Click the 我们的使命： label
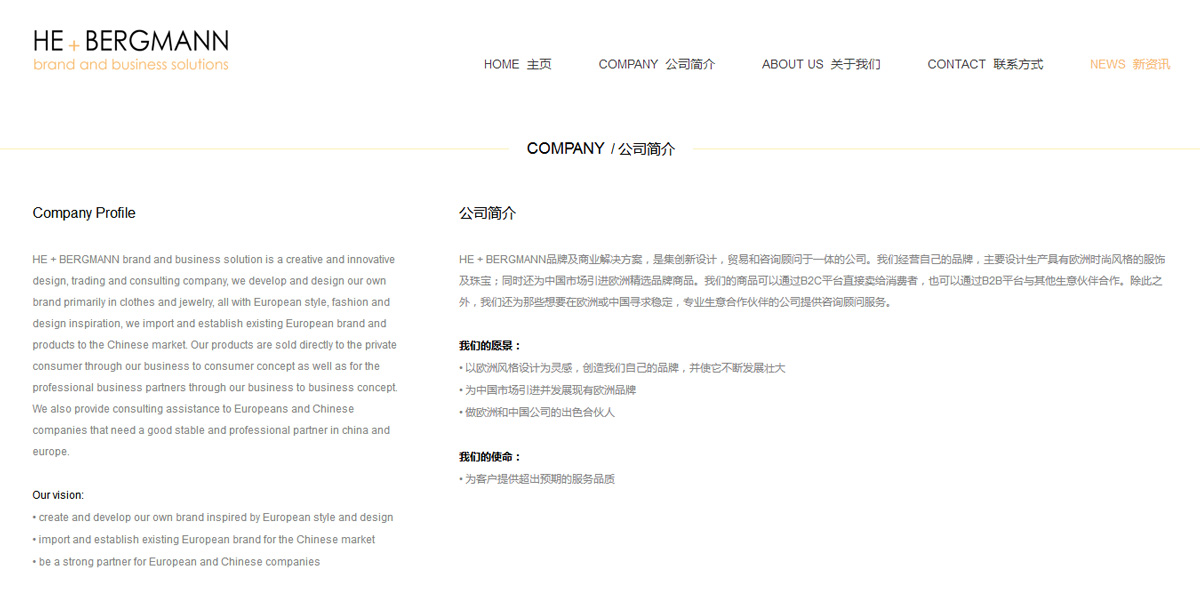Image resolution: width=1200 pixels, height=600 pixels. (490, 457)
